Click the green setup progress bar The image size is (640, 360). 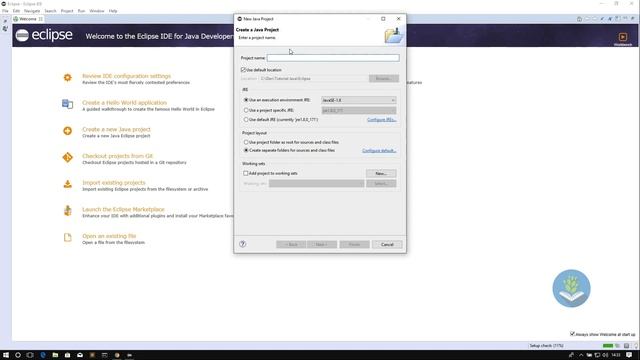click(x=608, y=346)
